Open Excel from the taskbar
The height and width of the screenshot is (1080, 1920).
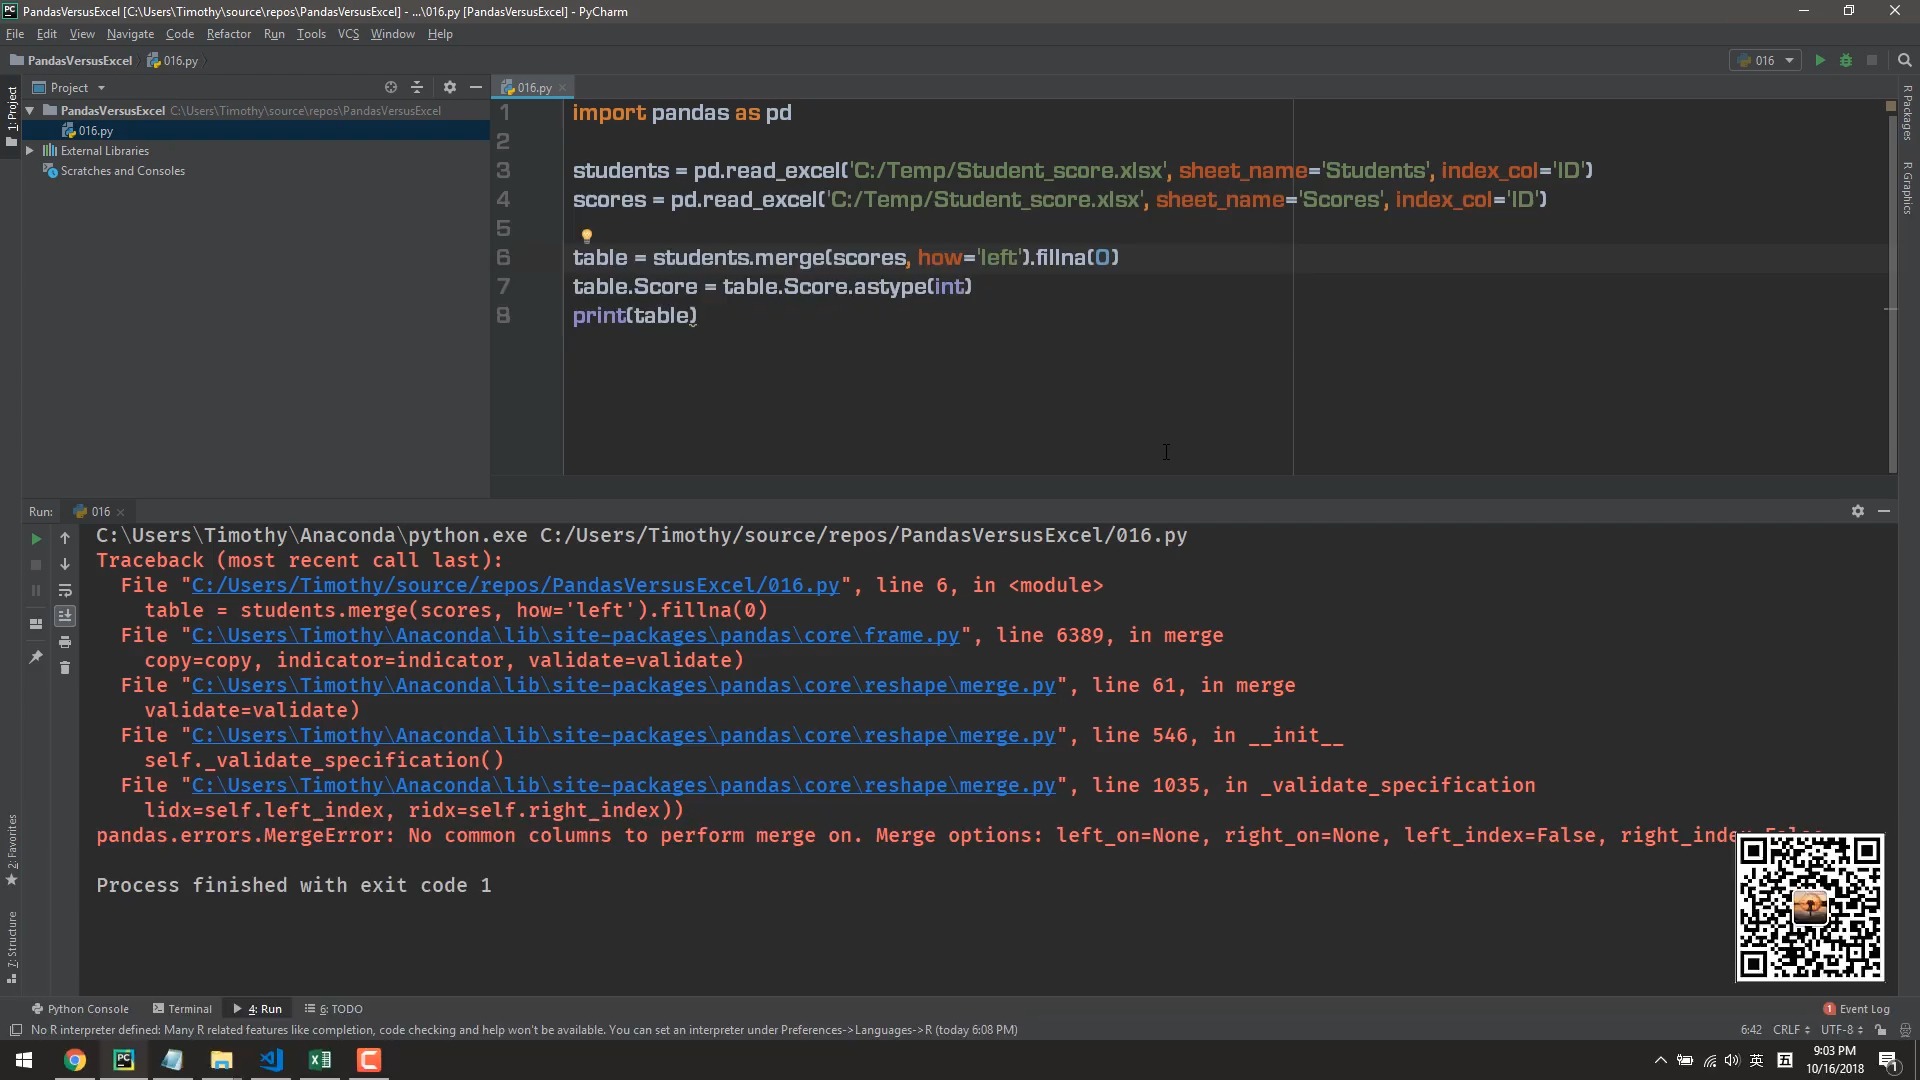(320, 1060)
